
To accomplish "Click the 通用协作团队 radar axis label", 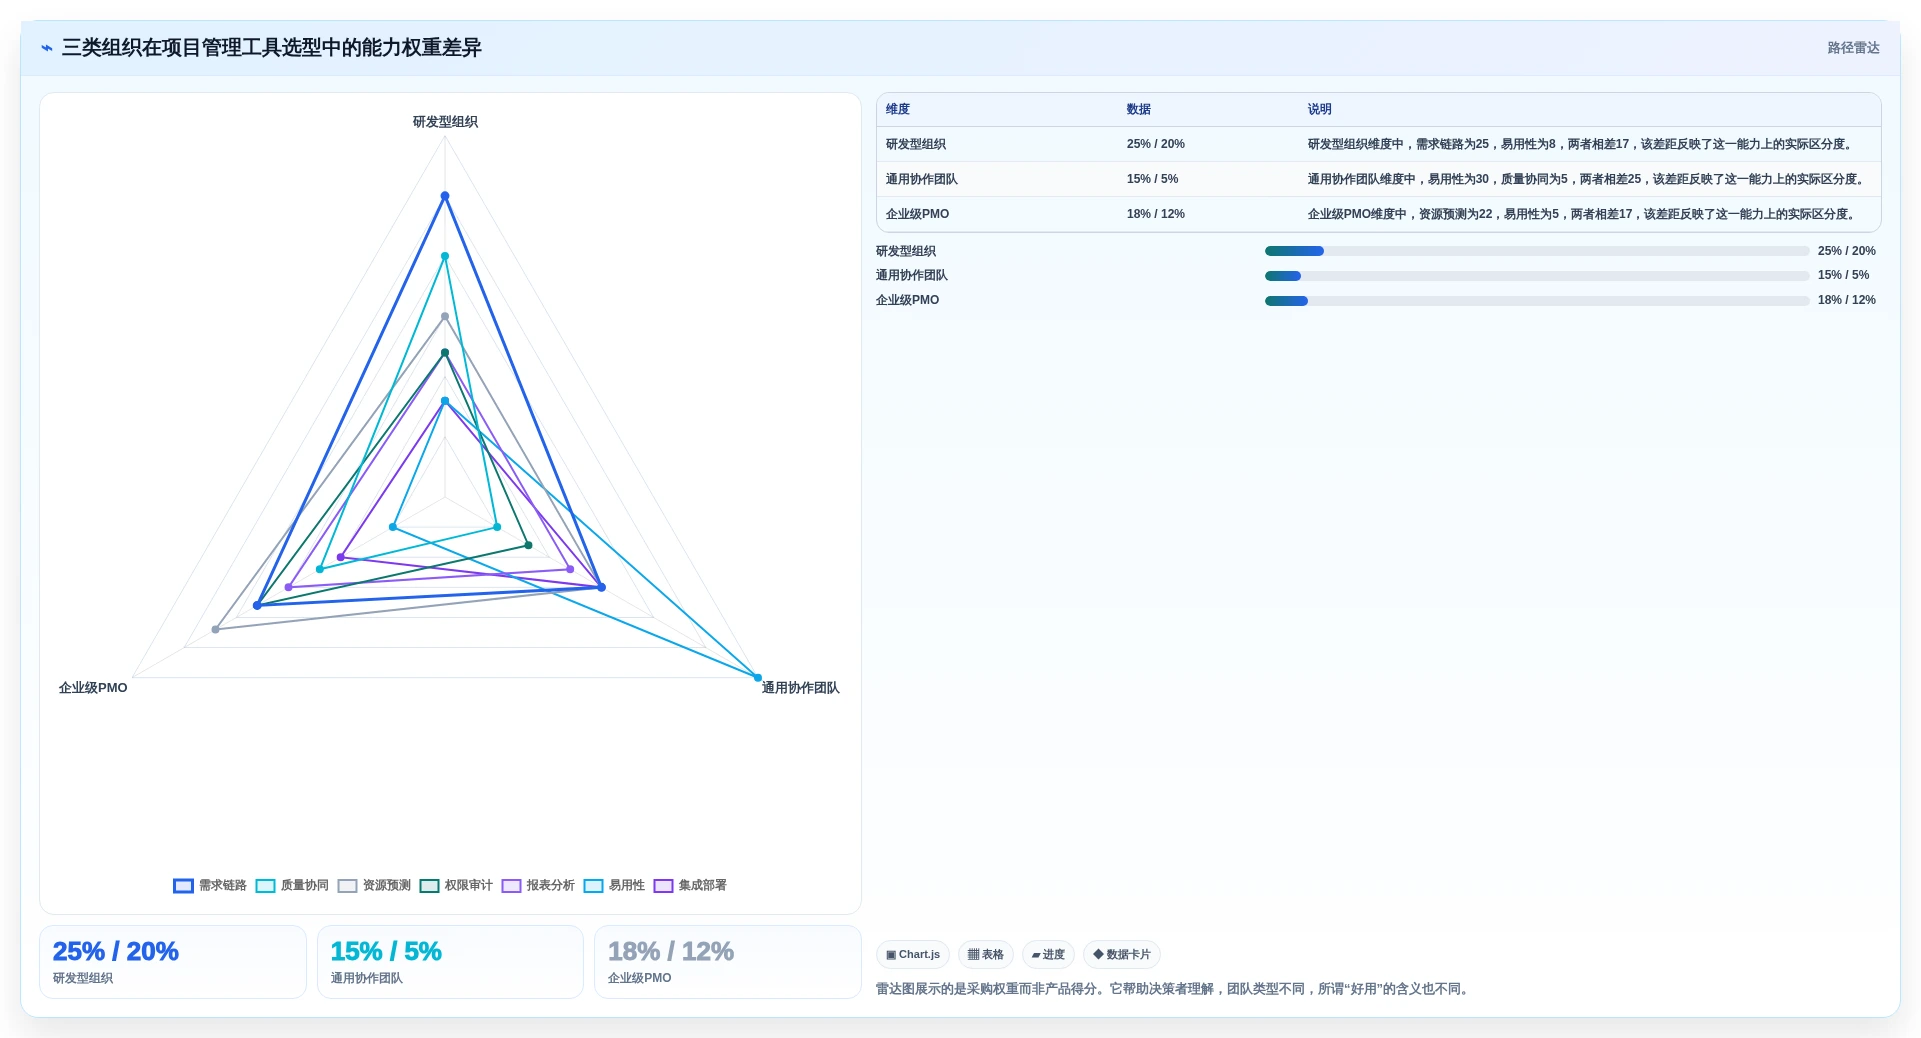I will 800,688.
